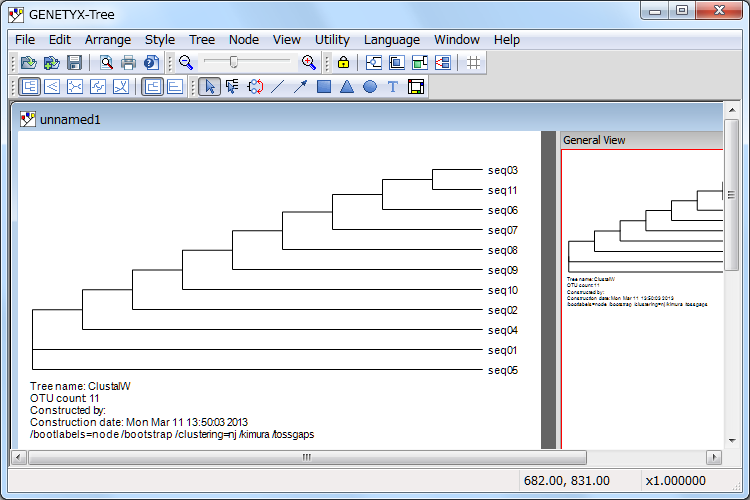Toggle the grid display button
This screenshot has height=500, width=750.
474,63
